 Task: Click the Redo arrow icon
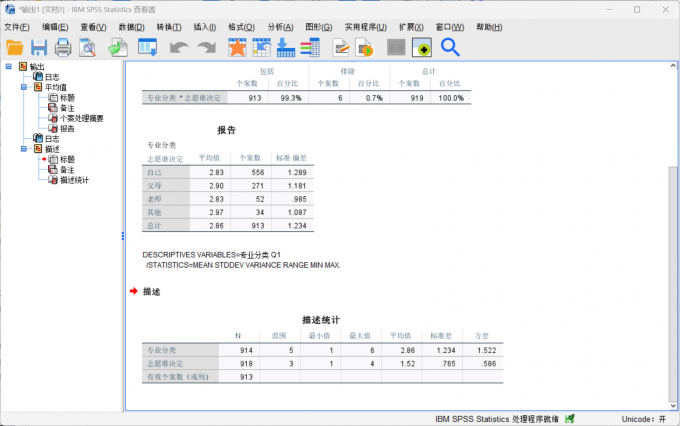click(206, 47)
